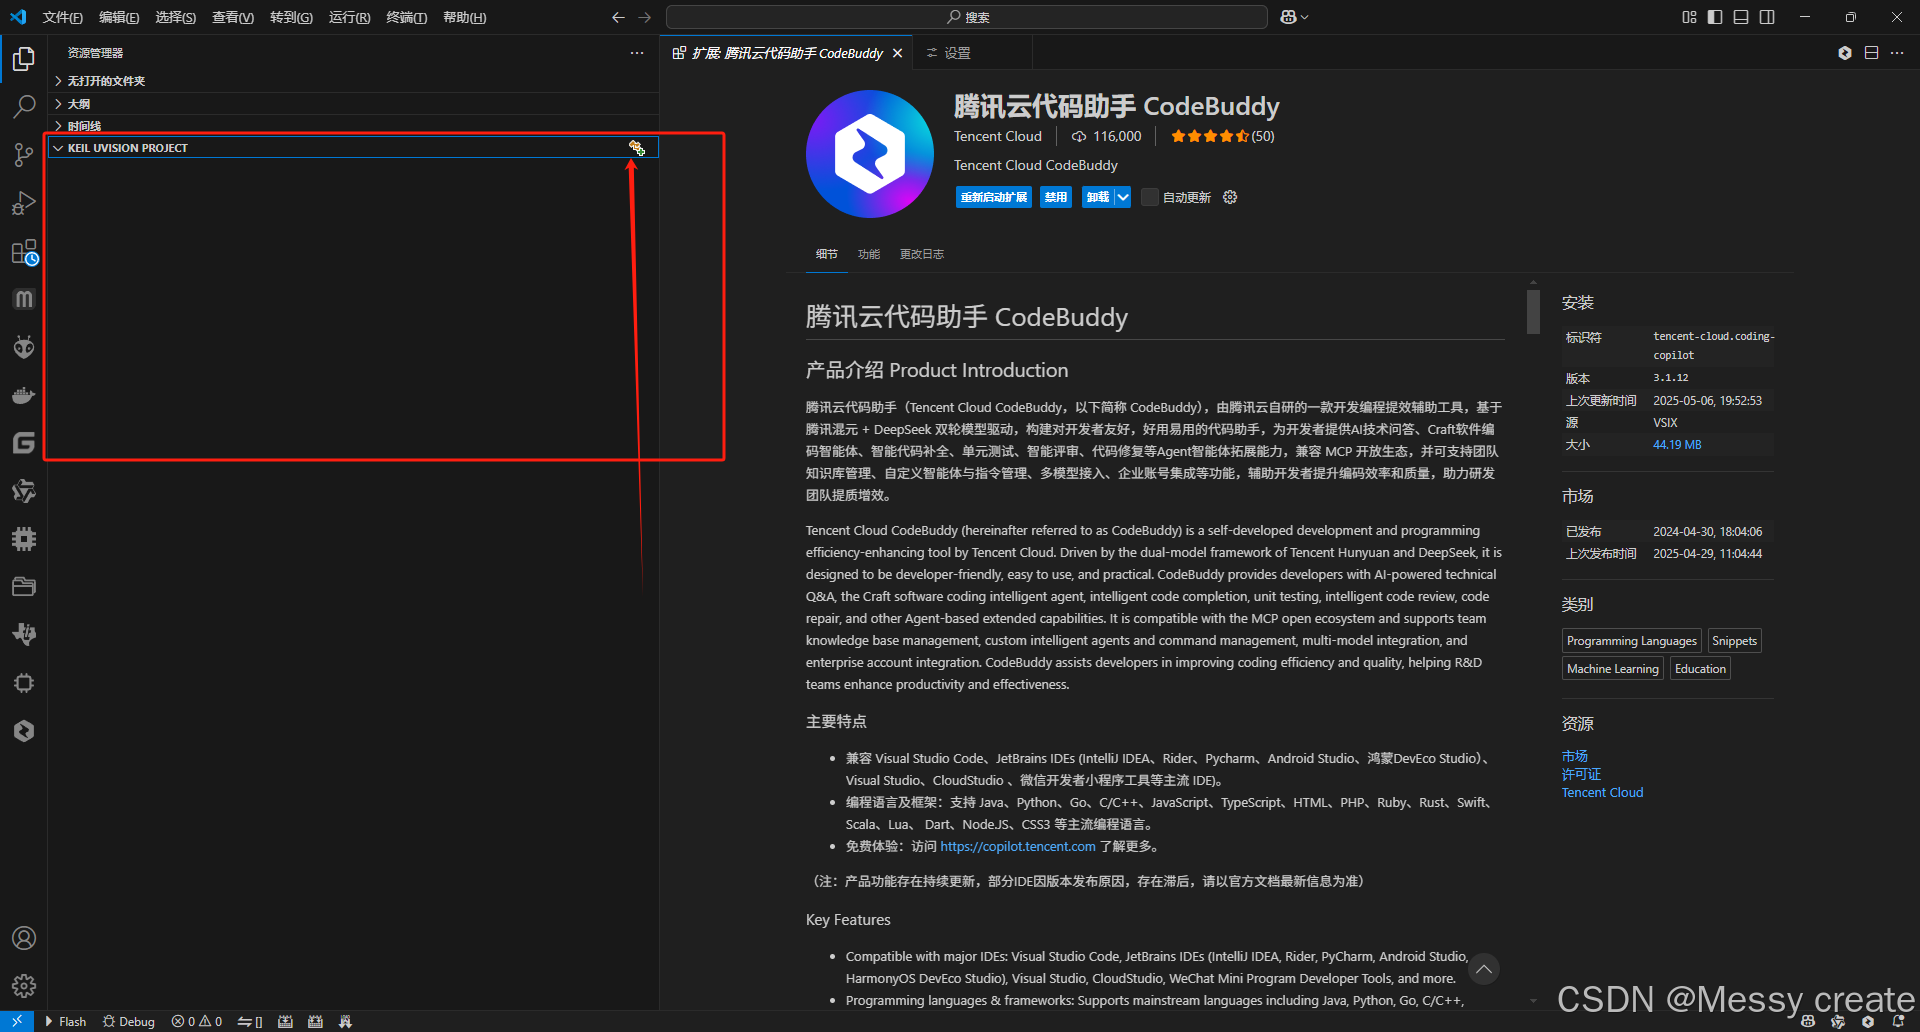Open the Copilot dropdown chevron in title bar
This screenshot has height=1032, width=1920.
[x=1305, y=17]
